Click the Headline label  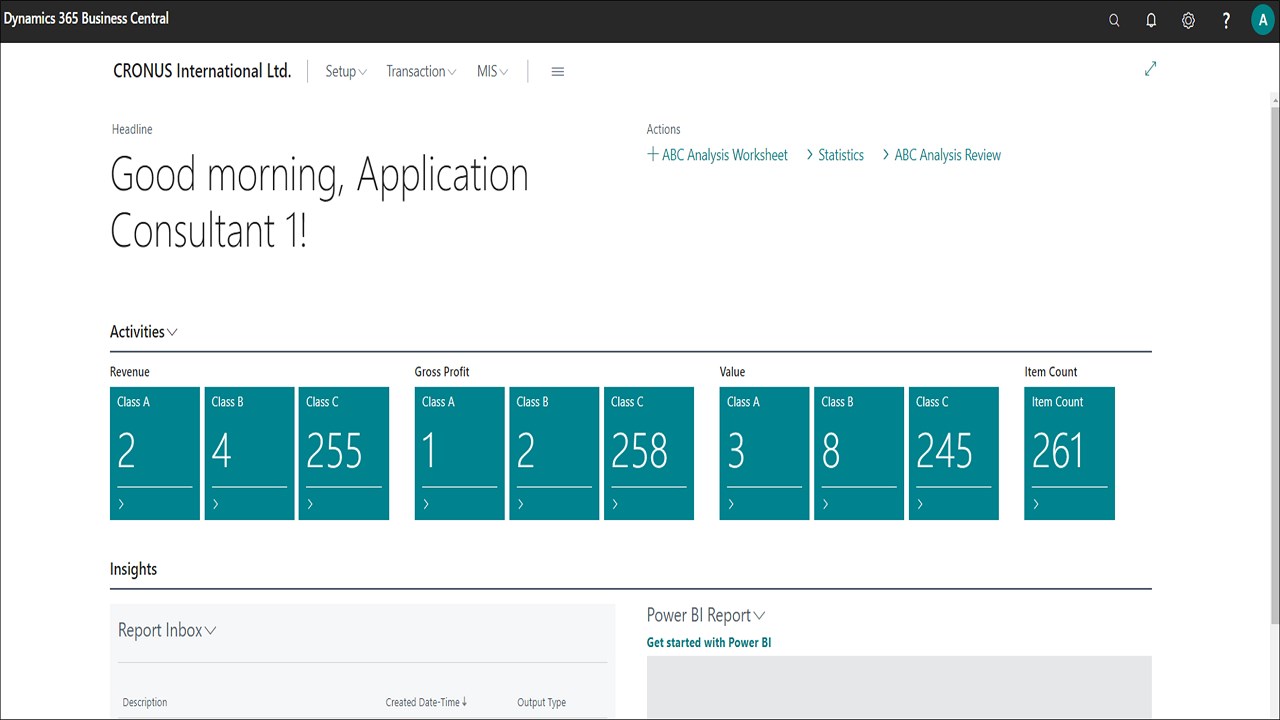[132, 129]
